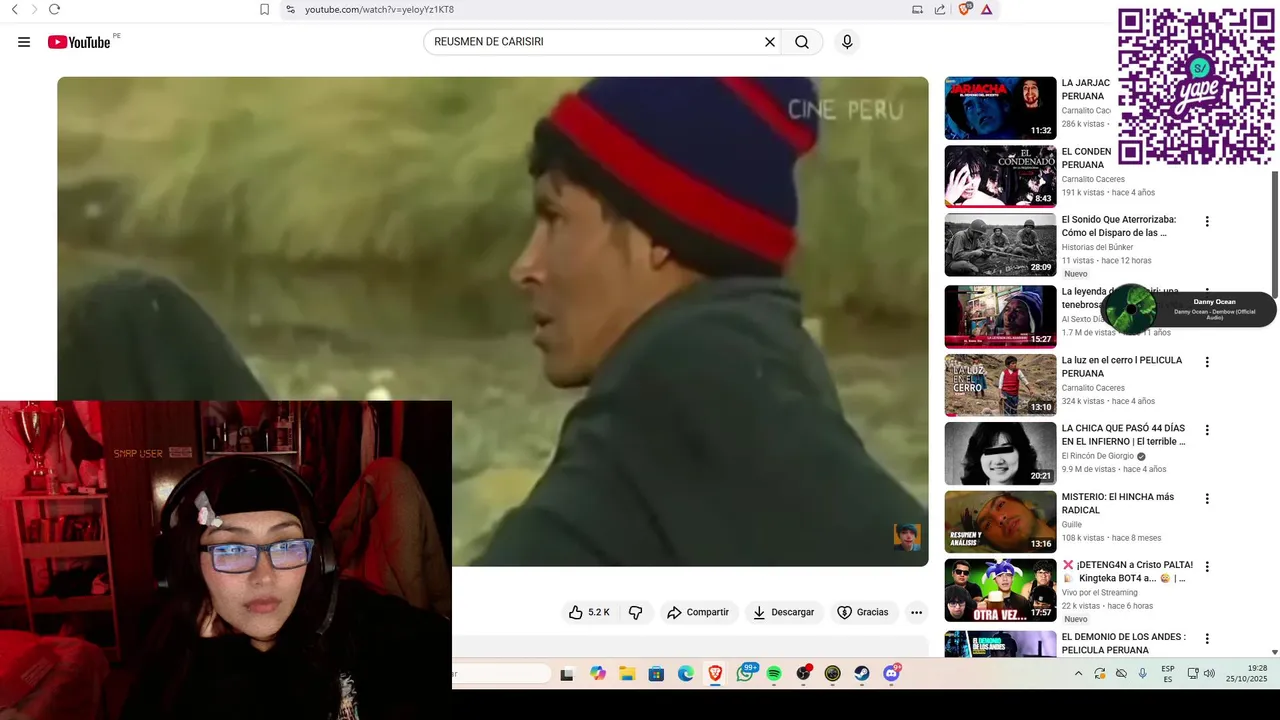Clear the search box with the X
The height and width of the screenshot is (720, 1280).
770,42
